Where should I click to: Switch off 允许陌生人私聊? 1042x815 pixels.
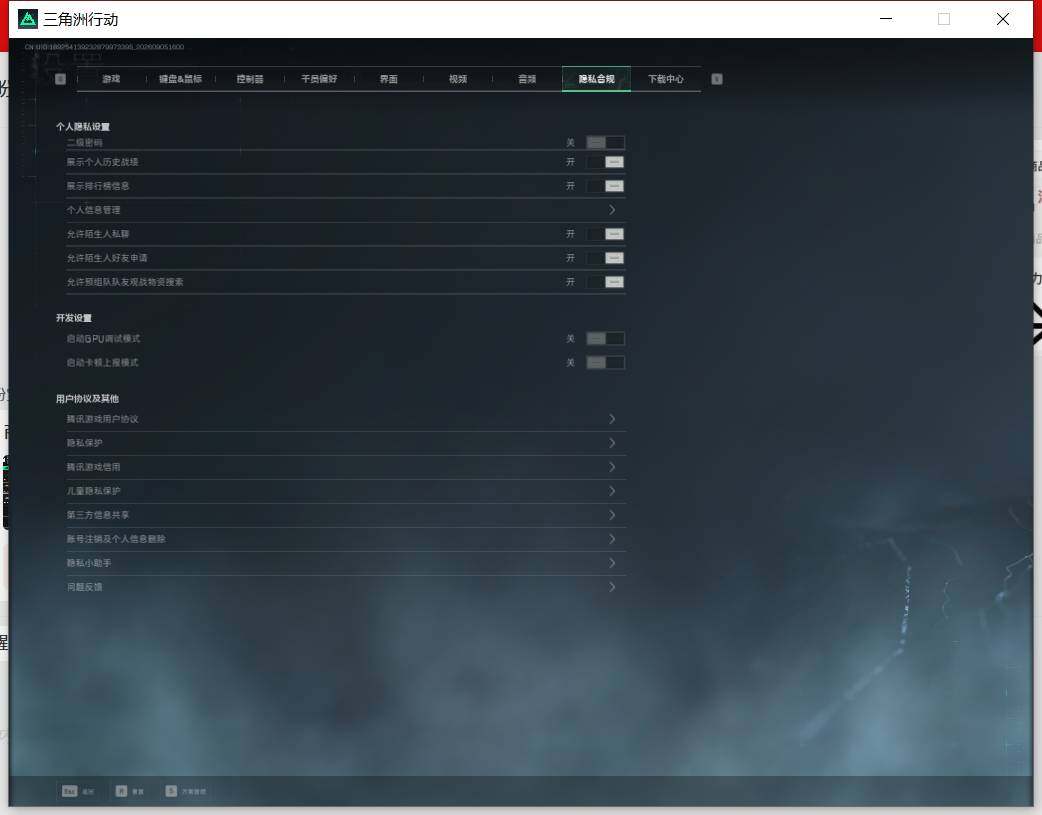[x=605, y=234]
